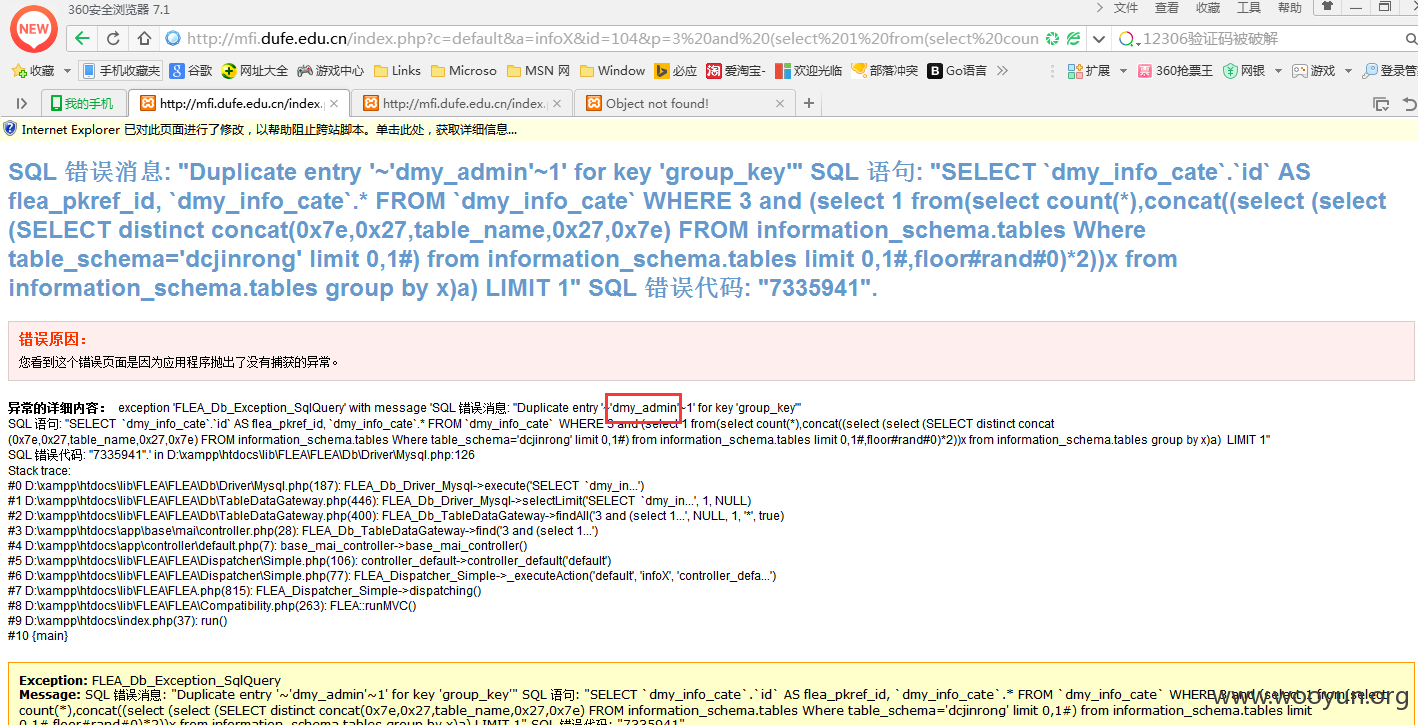1418x725 pixels.
Task: Click the 异常的详细内容 label text
Action: pyautogui.click(x=58, y=408)
